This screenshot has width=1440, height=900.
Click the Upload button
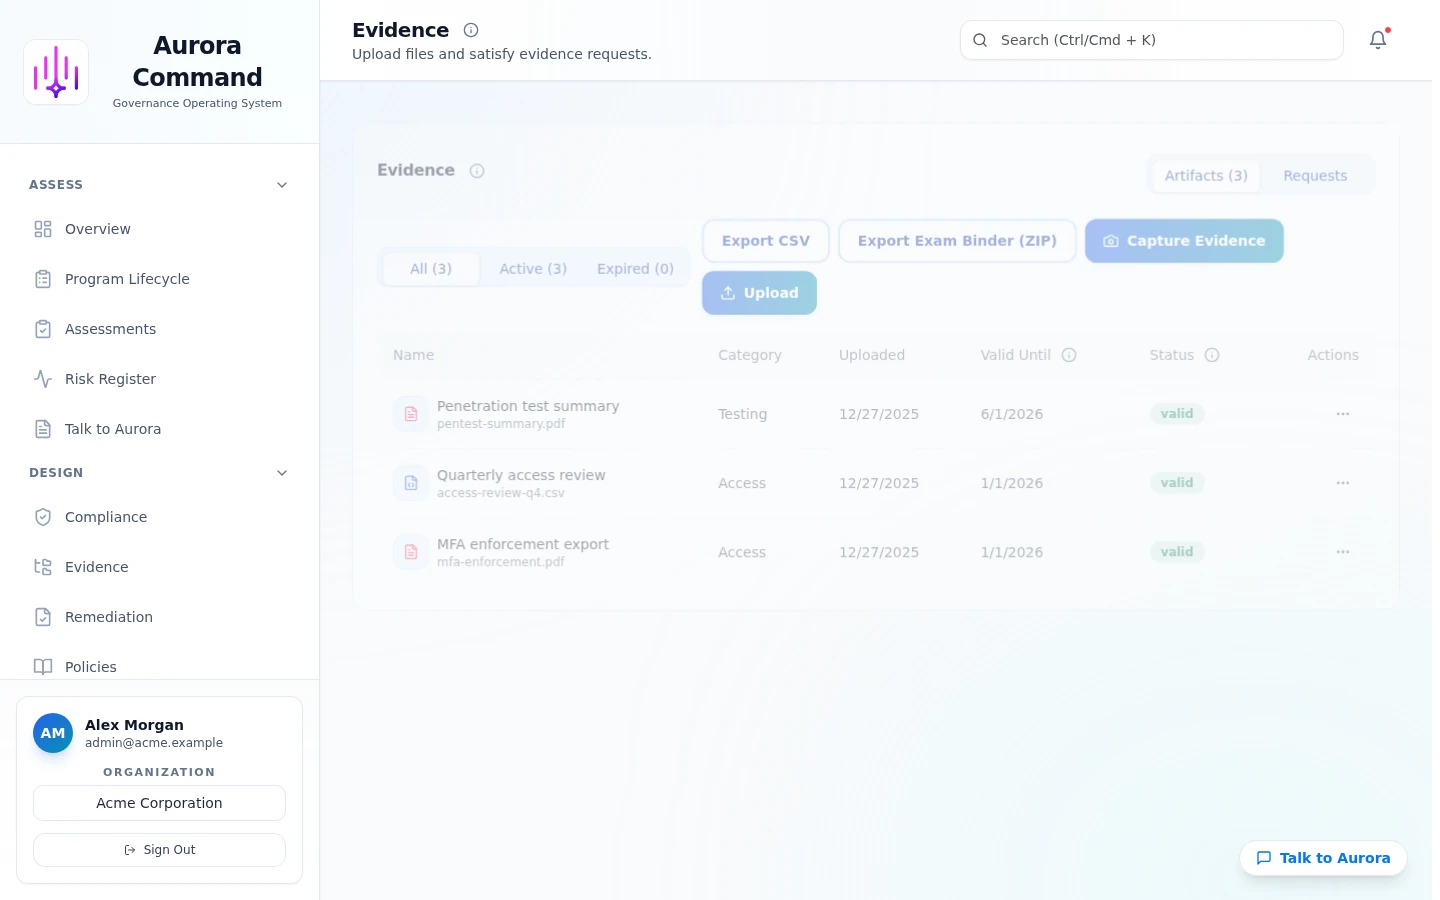point(759,293)
